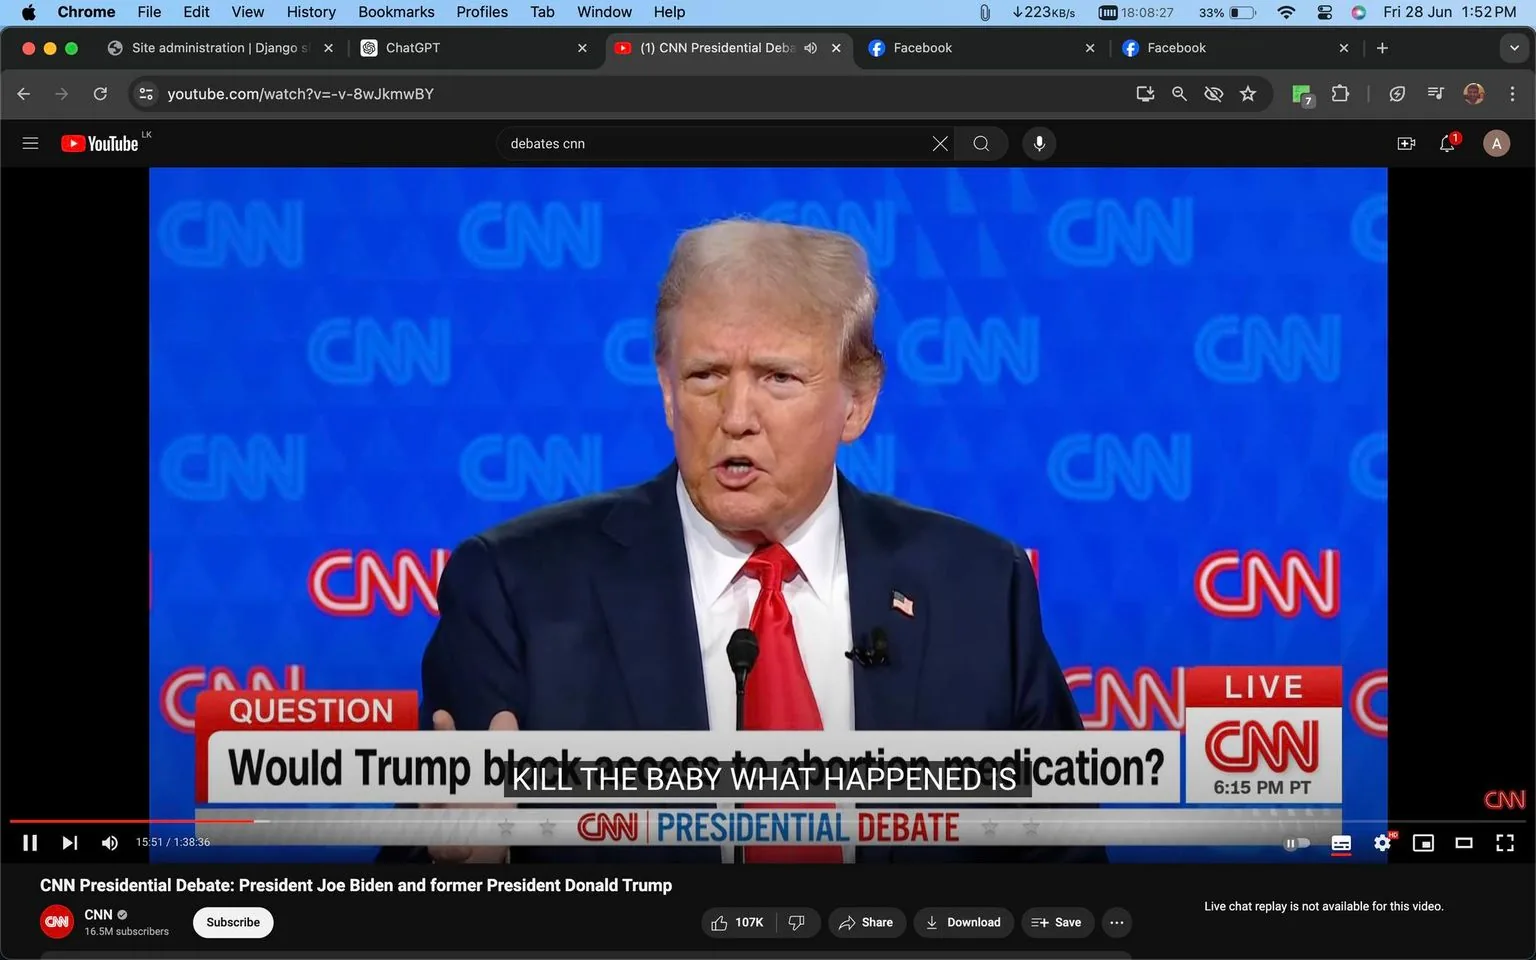
Task: Subscribe to the CNN channel
Action: coord(232,922)
